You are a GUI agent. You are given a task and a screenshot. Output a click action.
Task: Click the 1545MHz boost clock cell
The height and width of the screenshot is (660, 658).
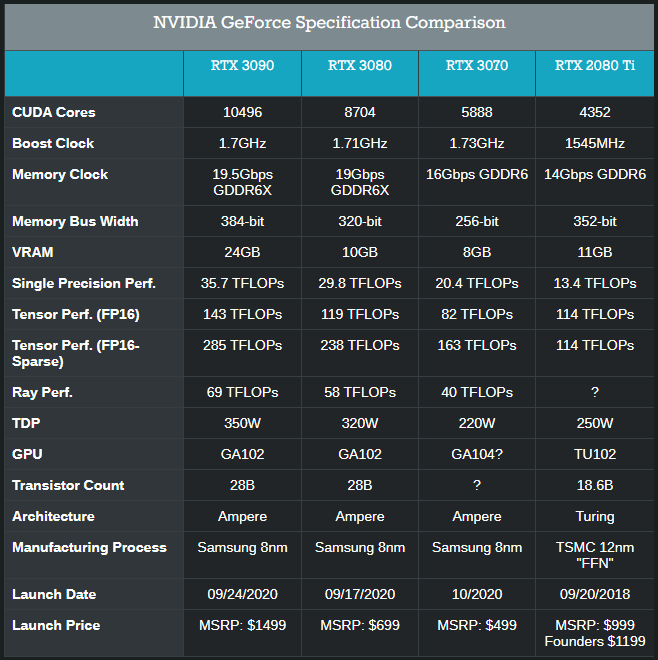595,144
